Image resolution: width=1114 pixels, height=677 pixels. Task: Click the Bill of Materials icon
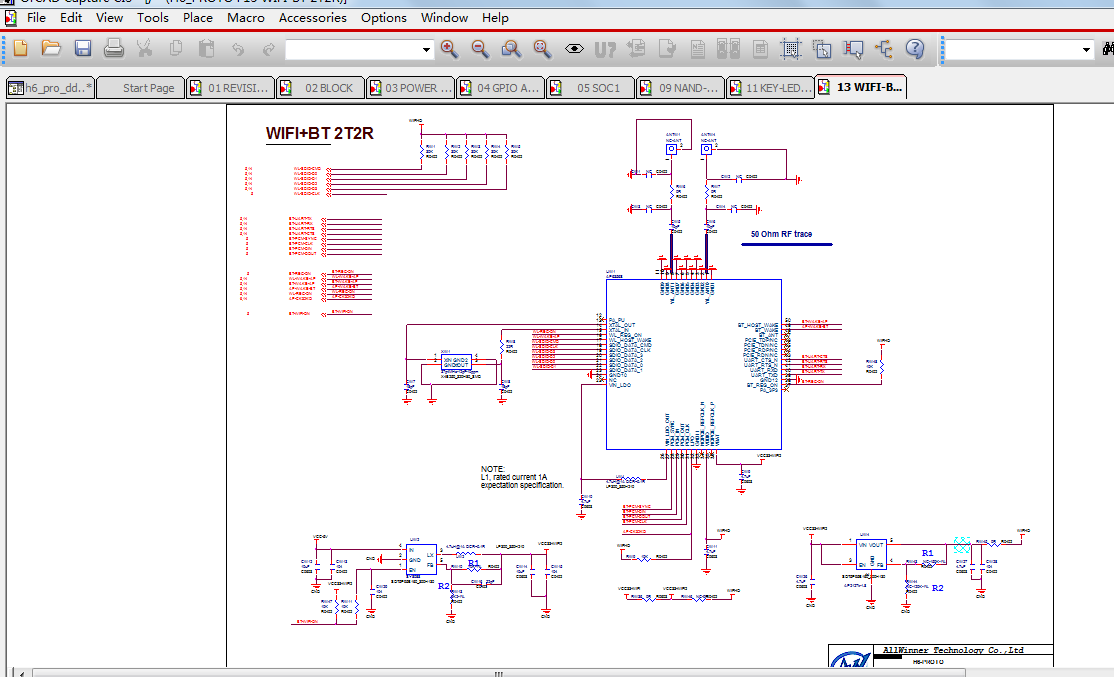coord(760,48)
